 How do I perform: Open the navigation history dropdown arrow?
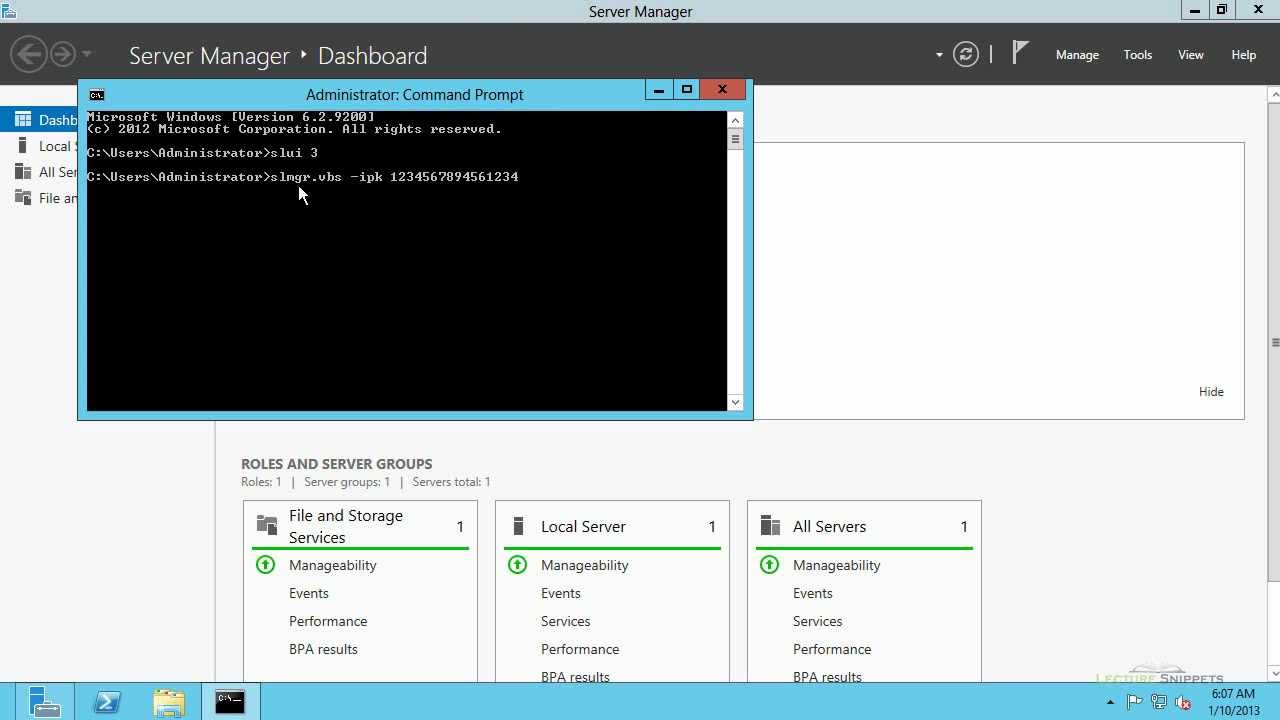point(87,54)
